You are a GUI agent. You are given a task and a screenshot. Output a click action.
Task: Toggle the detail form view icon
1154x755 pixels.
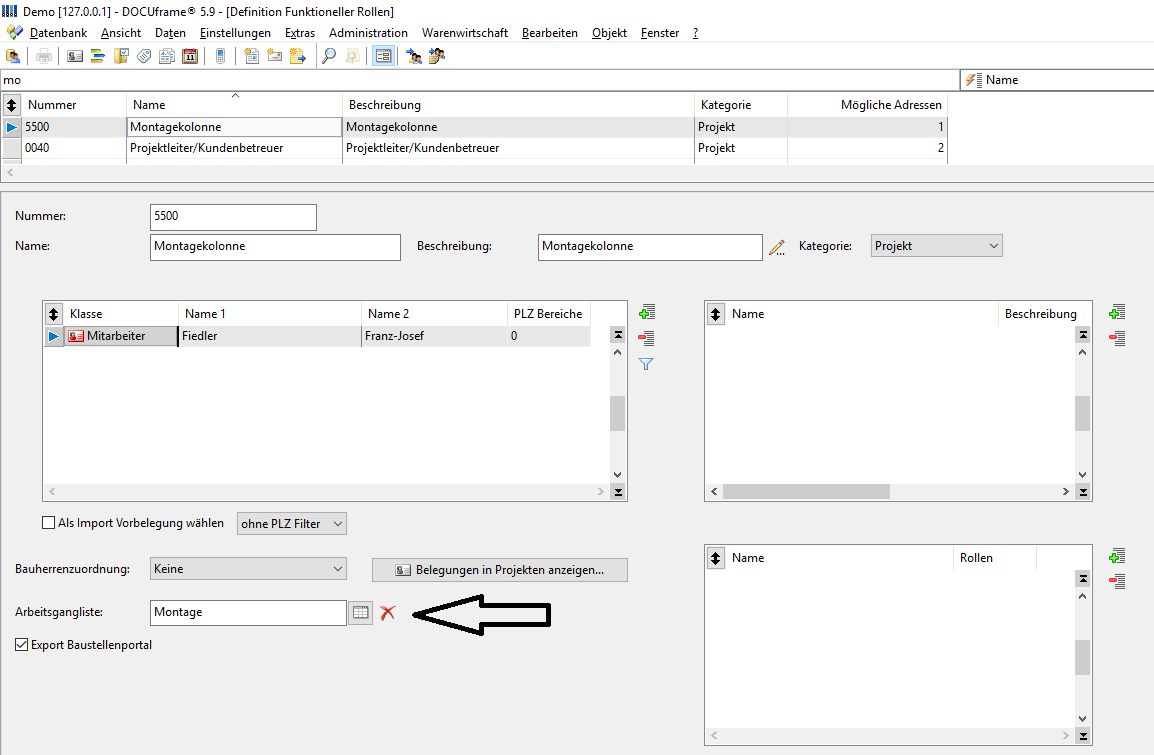click(383, 56)
